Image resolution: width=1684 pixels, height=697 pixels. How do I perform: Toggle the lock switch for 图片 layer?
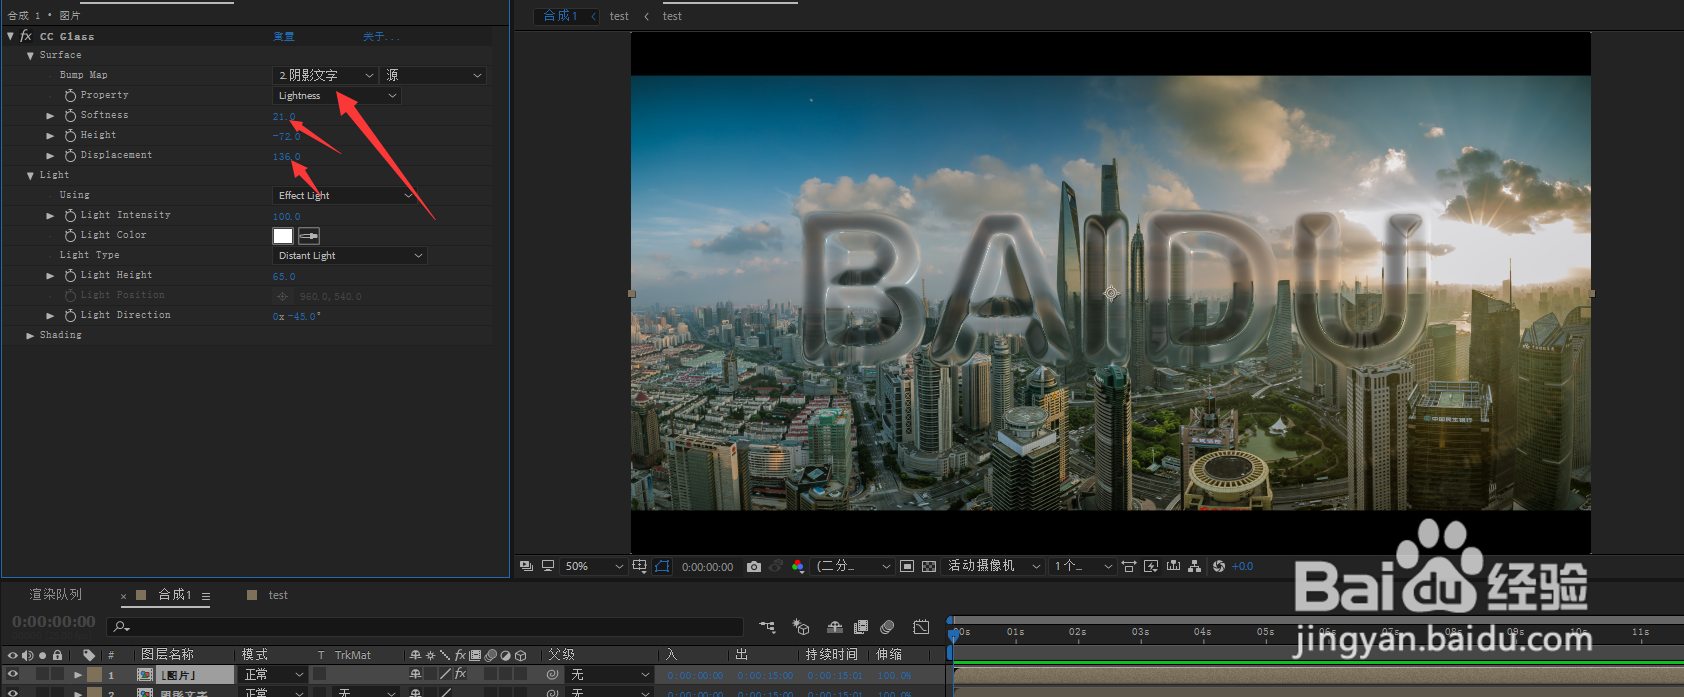coord(58,675)
